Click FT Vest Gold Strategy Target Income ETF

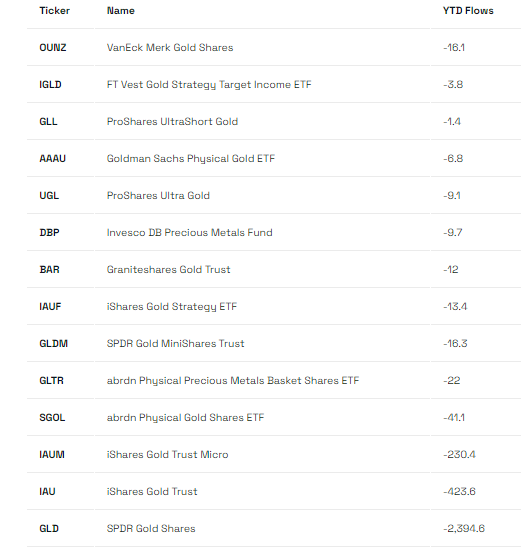click(x=209, y=85)
